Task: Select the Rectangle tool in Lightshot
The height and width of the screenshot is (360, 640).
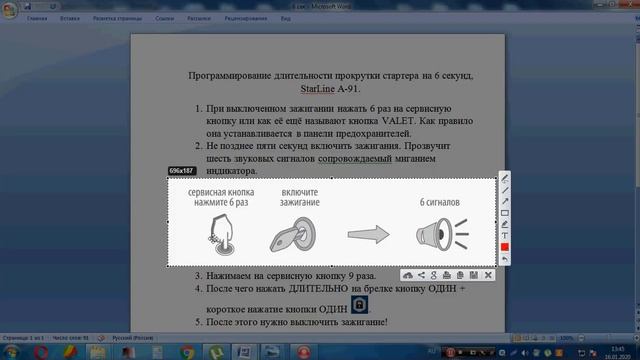Action: pyautogui.click(x=504, y=213)
